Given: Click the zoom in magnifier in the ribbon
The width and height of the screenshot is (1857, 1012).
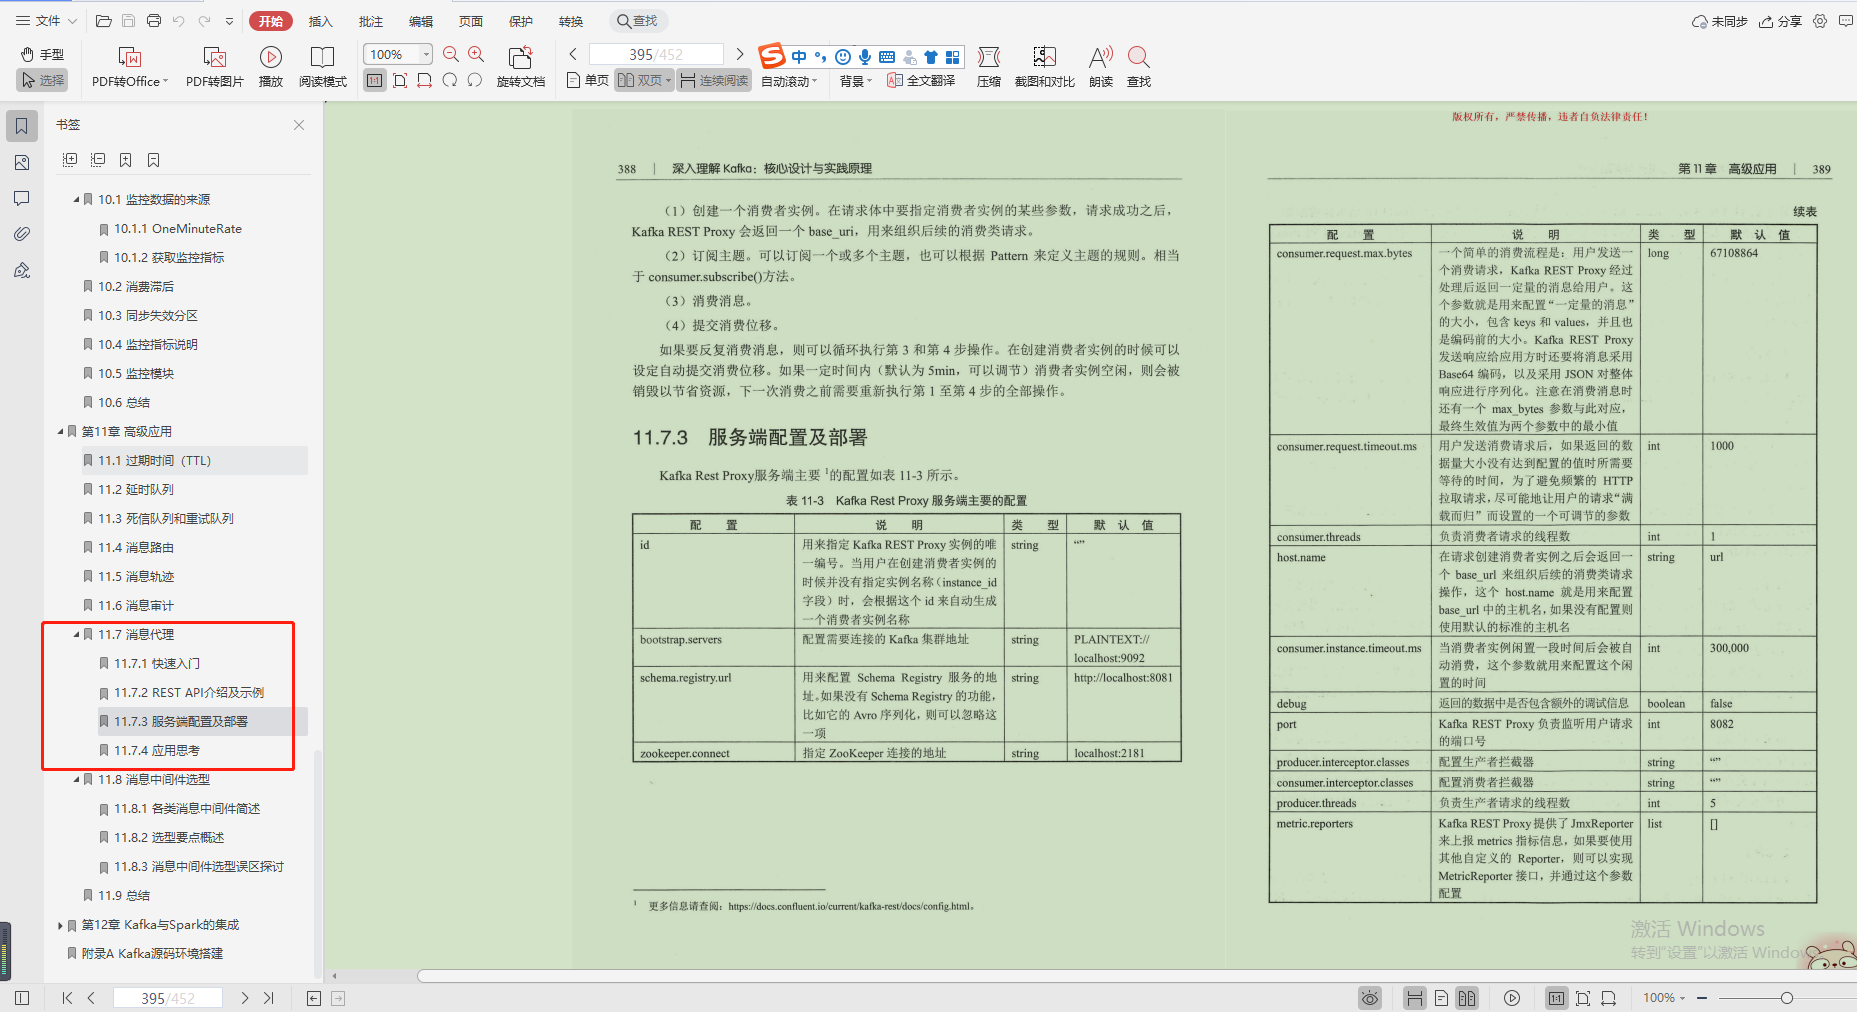Looking at the screenshot, I should [x=476, y=55].
